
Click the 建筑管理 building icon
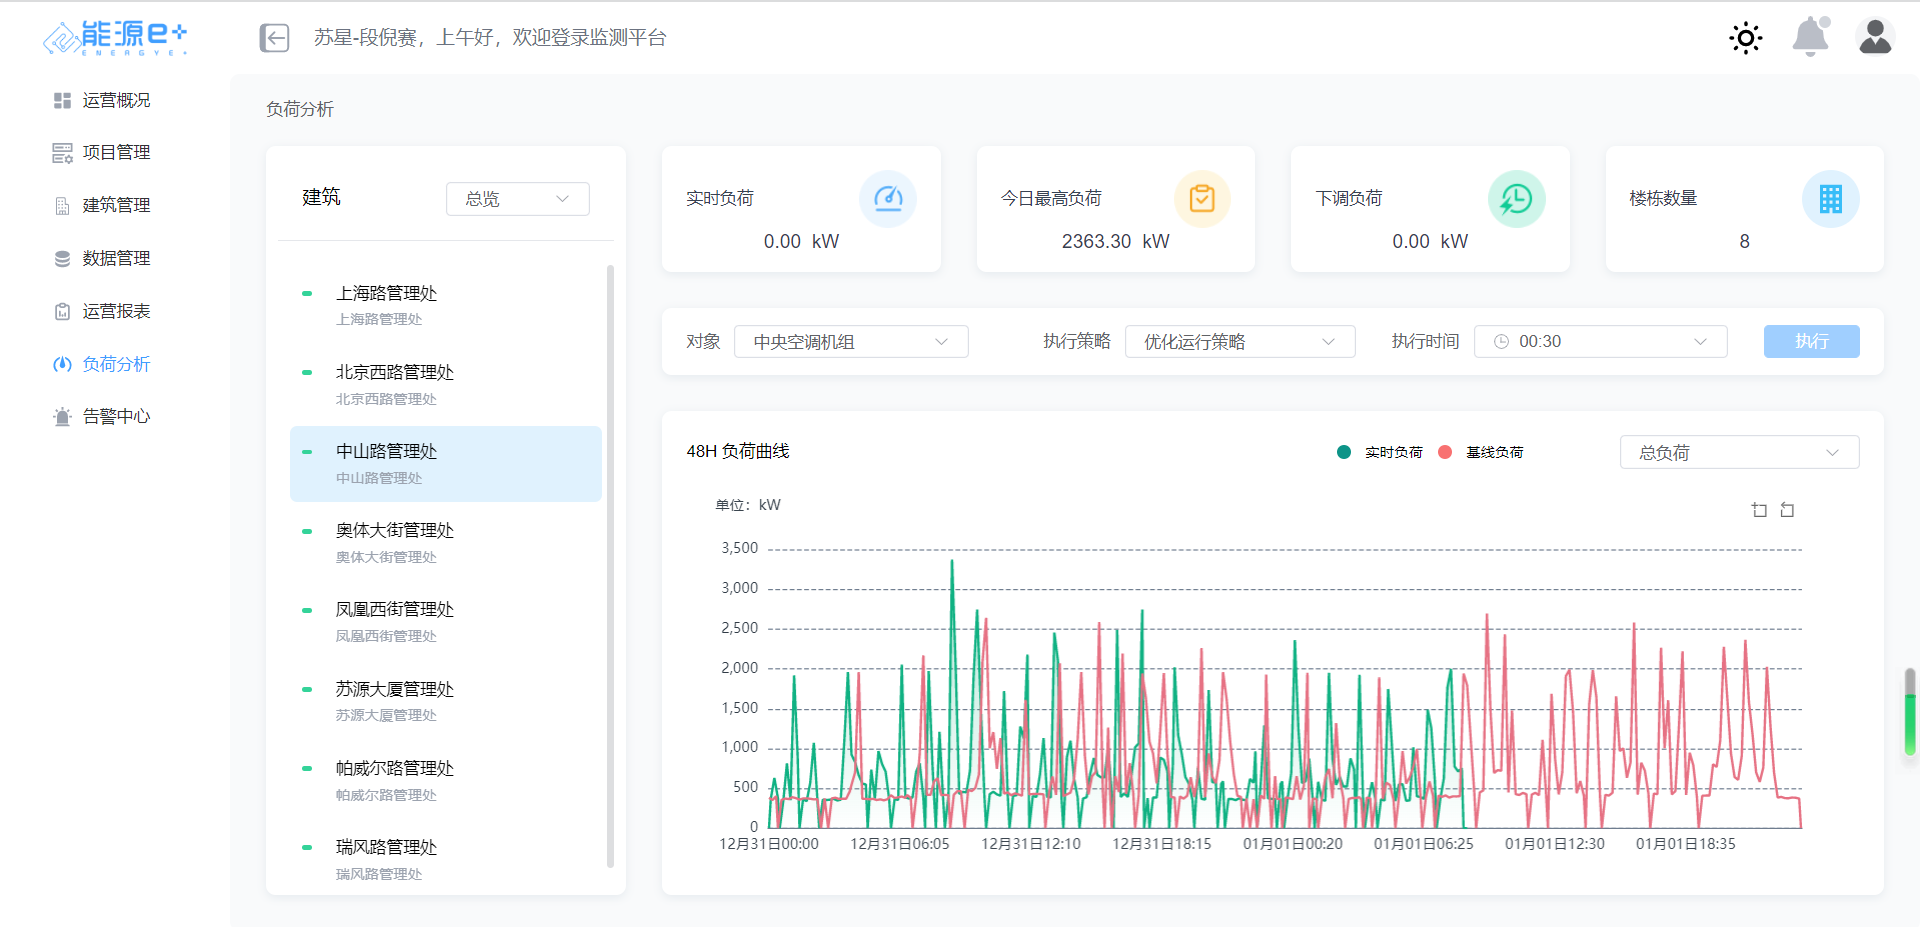pos(62,206)
